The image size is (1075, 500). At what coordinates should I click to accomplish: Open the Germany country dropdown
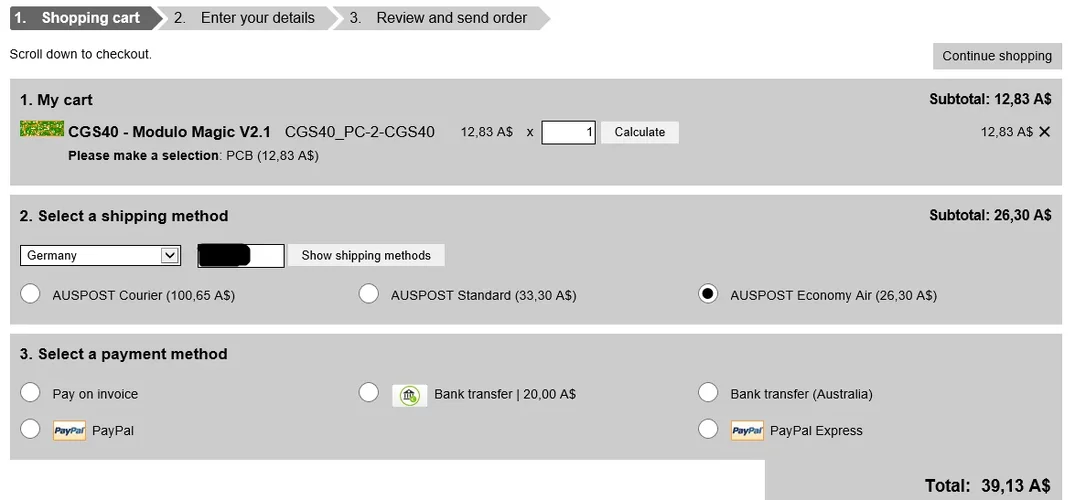100,255
